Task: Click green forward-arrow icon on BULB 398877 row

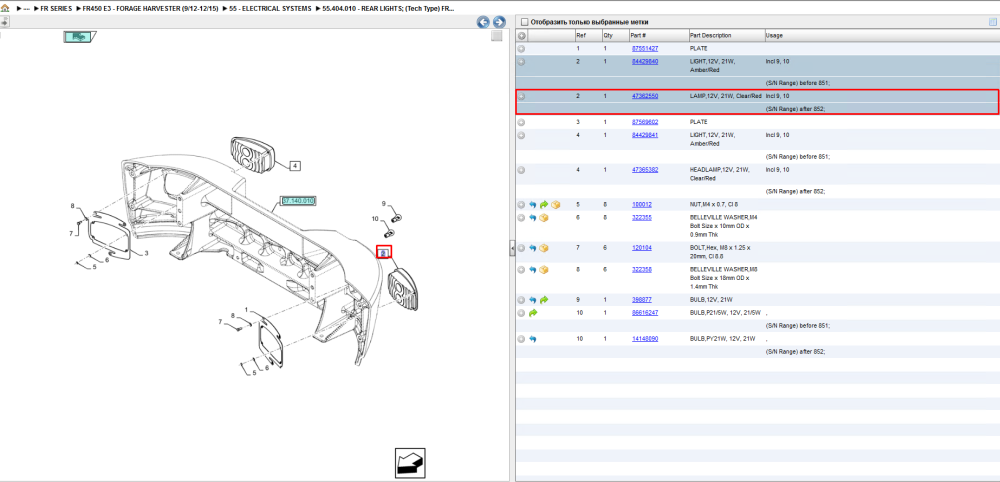Action: point(543,300)
